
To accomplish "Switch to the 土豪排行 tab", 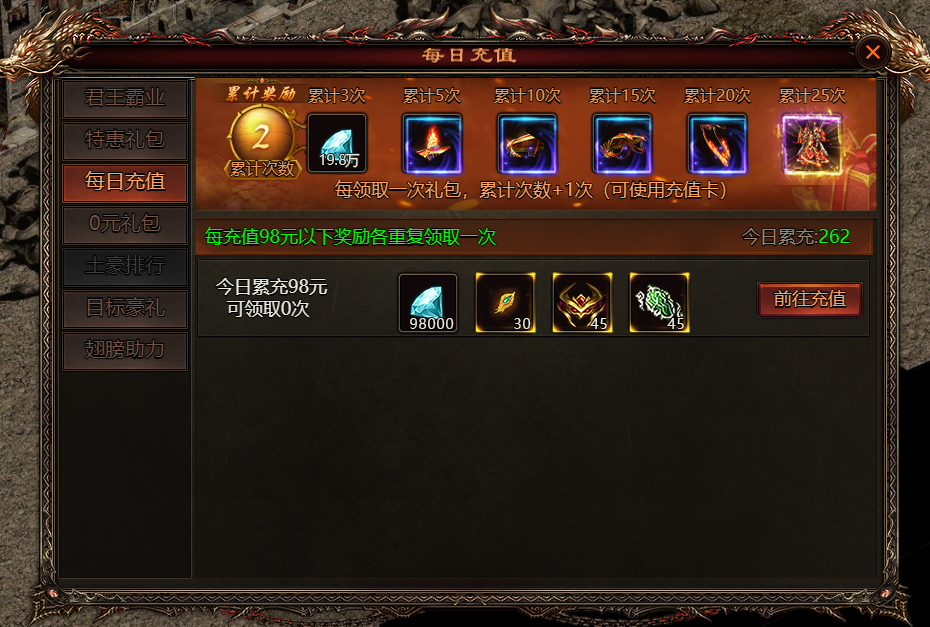I will (x=125, y=266).
